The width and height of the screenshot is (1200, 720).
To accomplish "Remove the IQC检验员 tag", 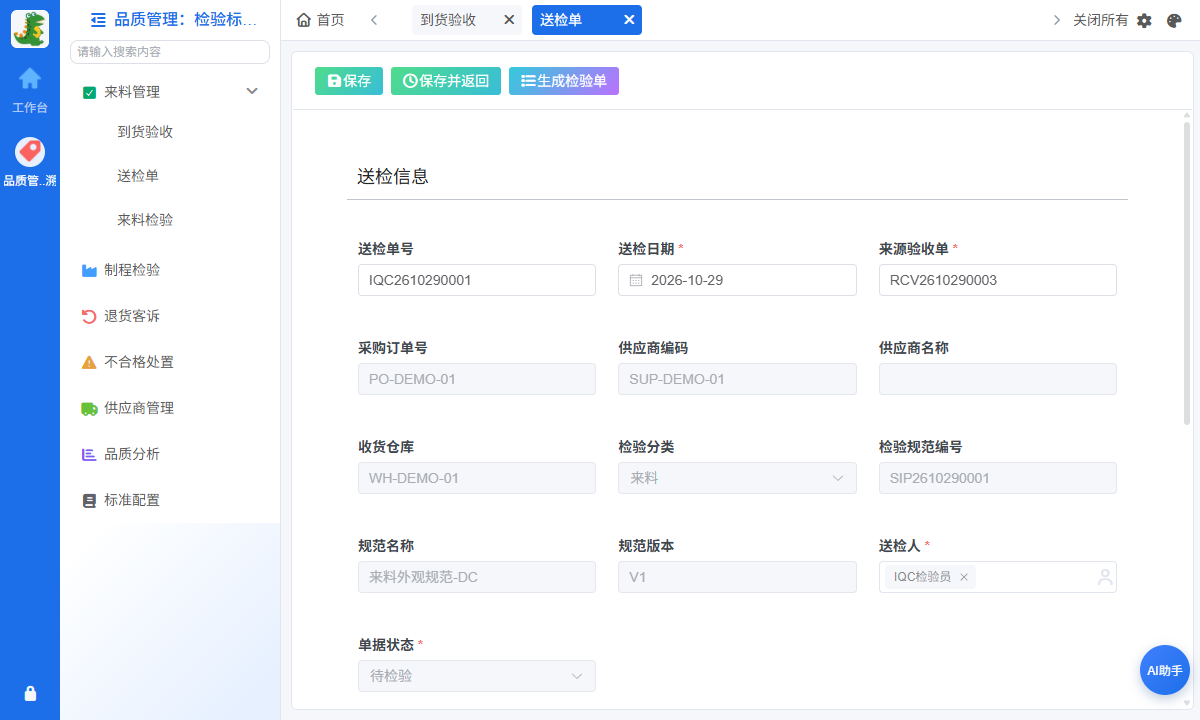I will click(x=964, y=577).
